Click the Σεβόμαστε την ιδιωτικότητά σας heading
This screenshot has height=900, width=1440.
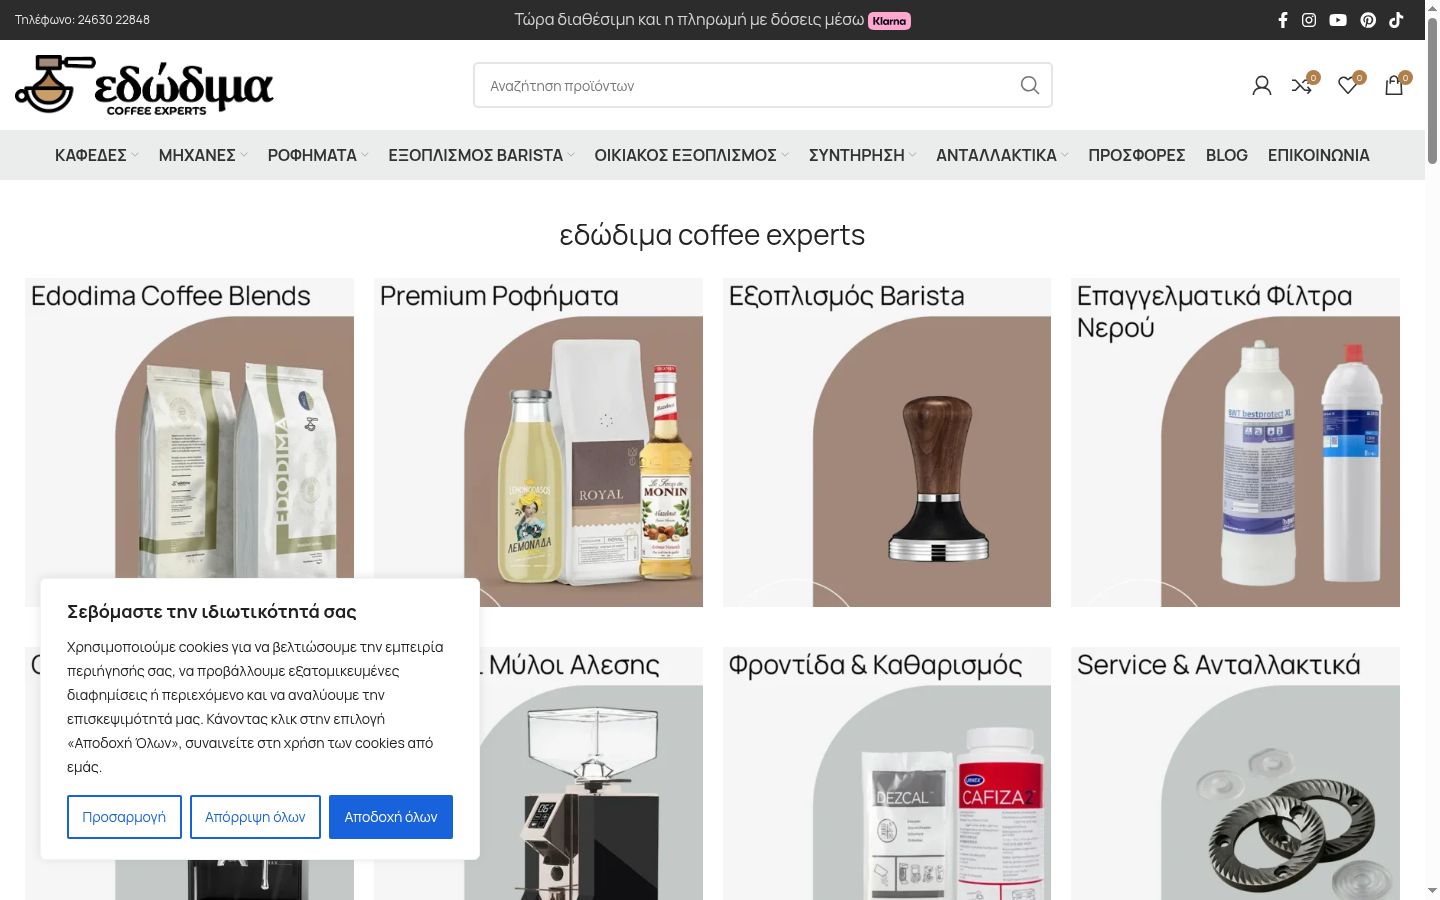pyautogui.click(x=212, y=612)
